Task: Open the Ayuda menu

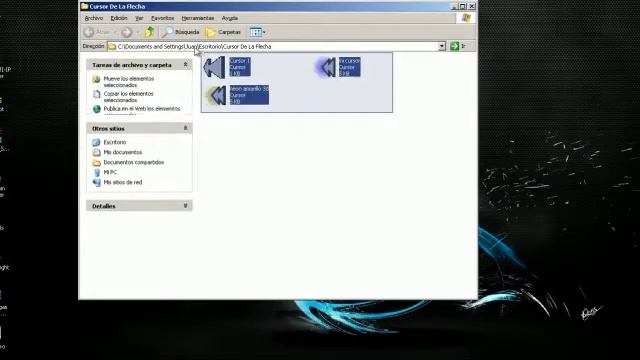Action: point(230,18)
